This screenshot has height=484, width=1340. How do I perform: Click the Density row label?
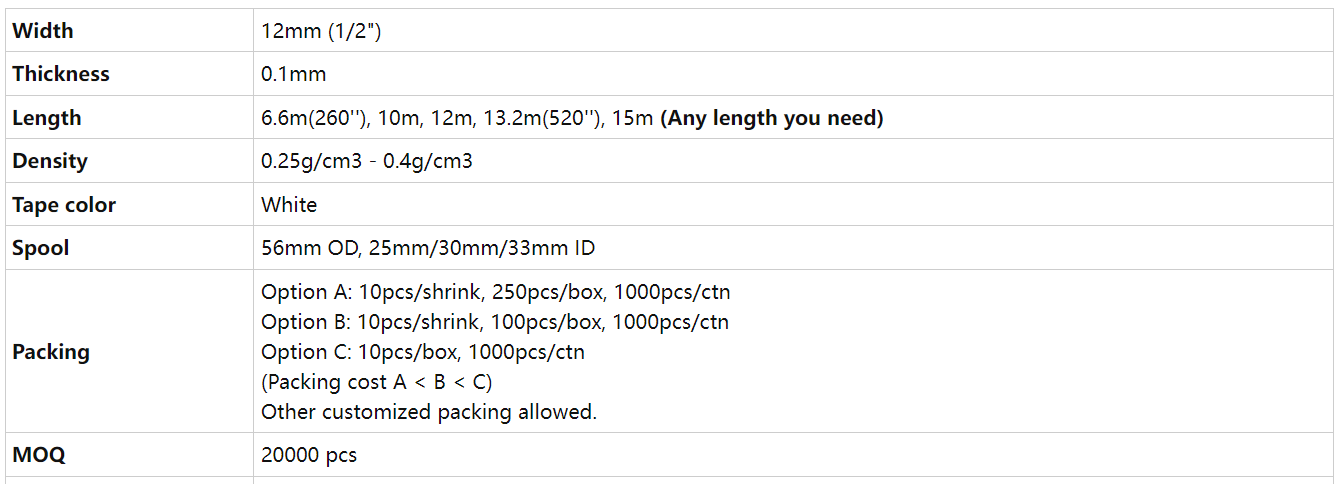coord(50,161)
